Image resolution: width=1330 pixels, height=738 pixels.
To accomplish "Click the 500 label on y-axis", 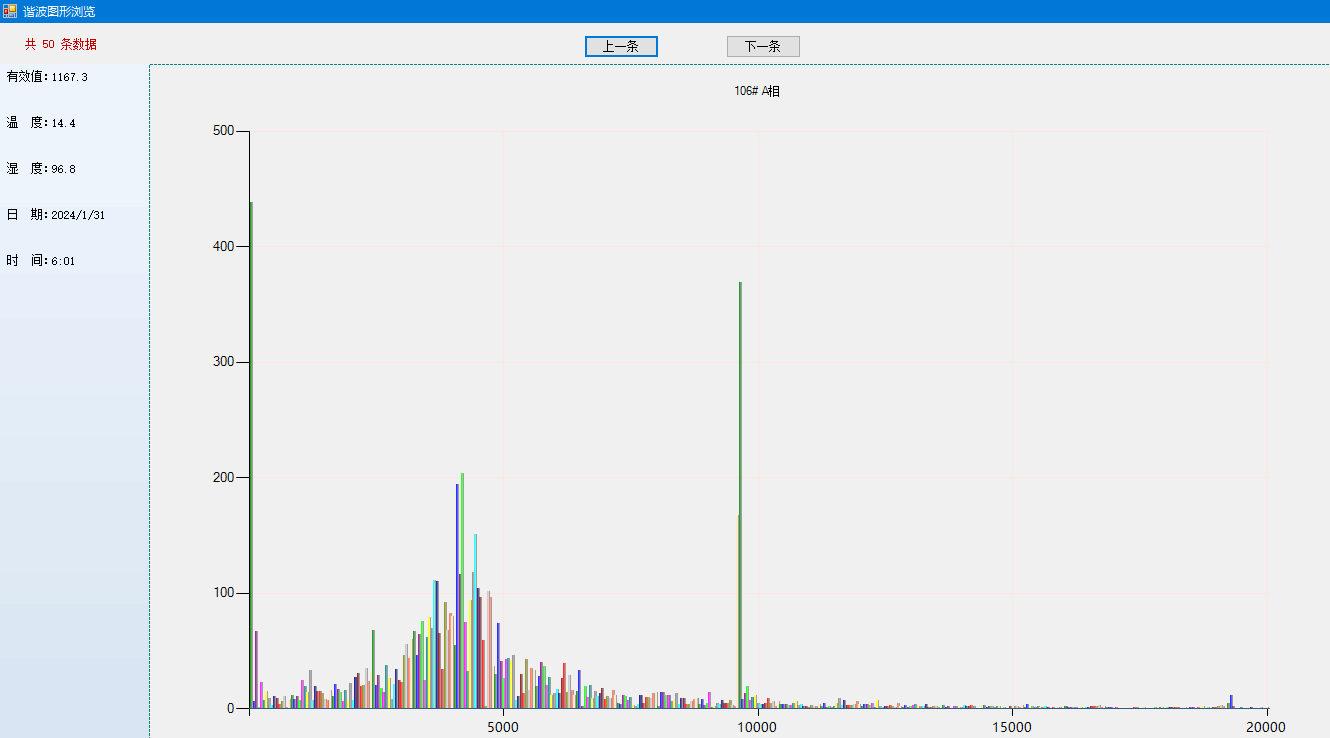I will click(223, 131).
